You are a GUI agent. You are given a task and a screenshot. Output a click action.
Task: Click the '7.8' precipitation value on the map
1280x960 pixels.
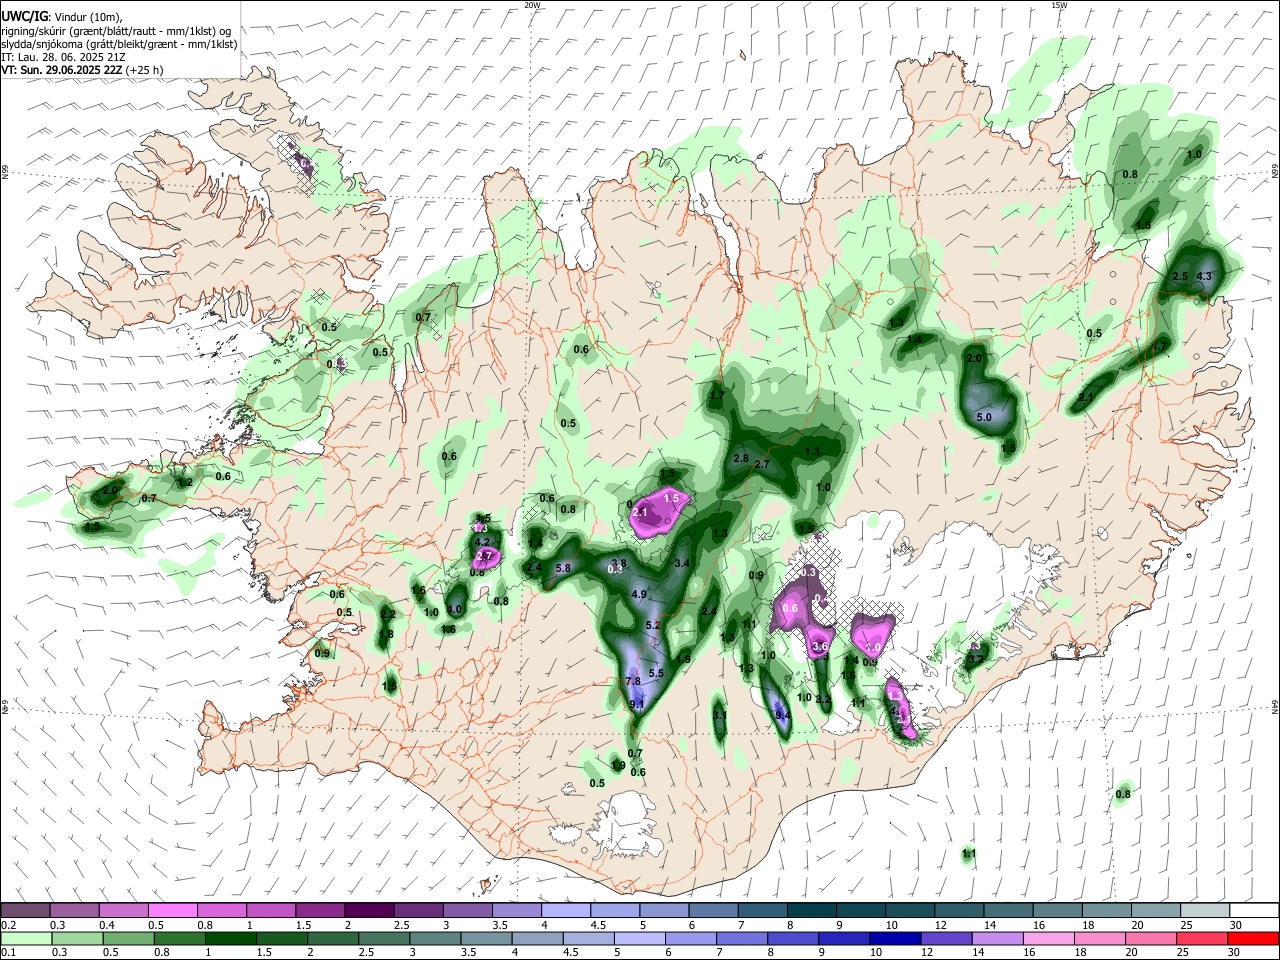click(633, 681)
